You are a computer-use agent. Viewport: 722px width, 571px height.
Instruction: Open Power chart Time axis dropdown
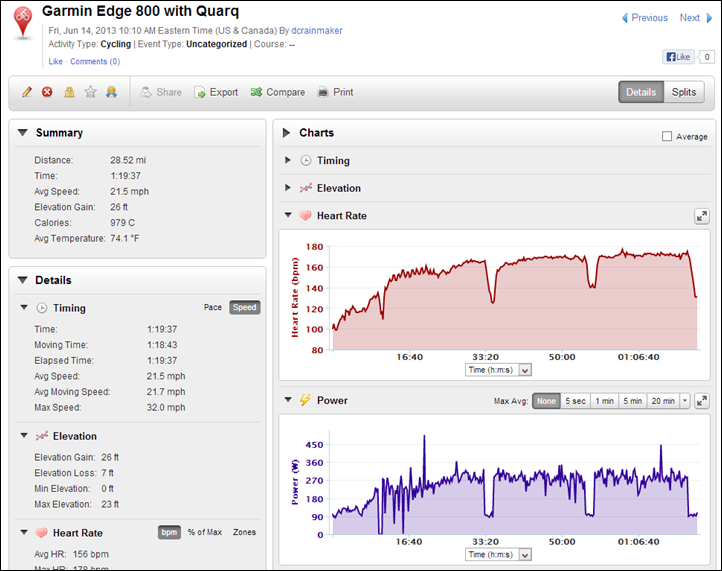coord(498,554)
